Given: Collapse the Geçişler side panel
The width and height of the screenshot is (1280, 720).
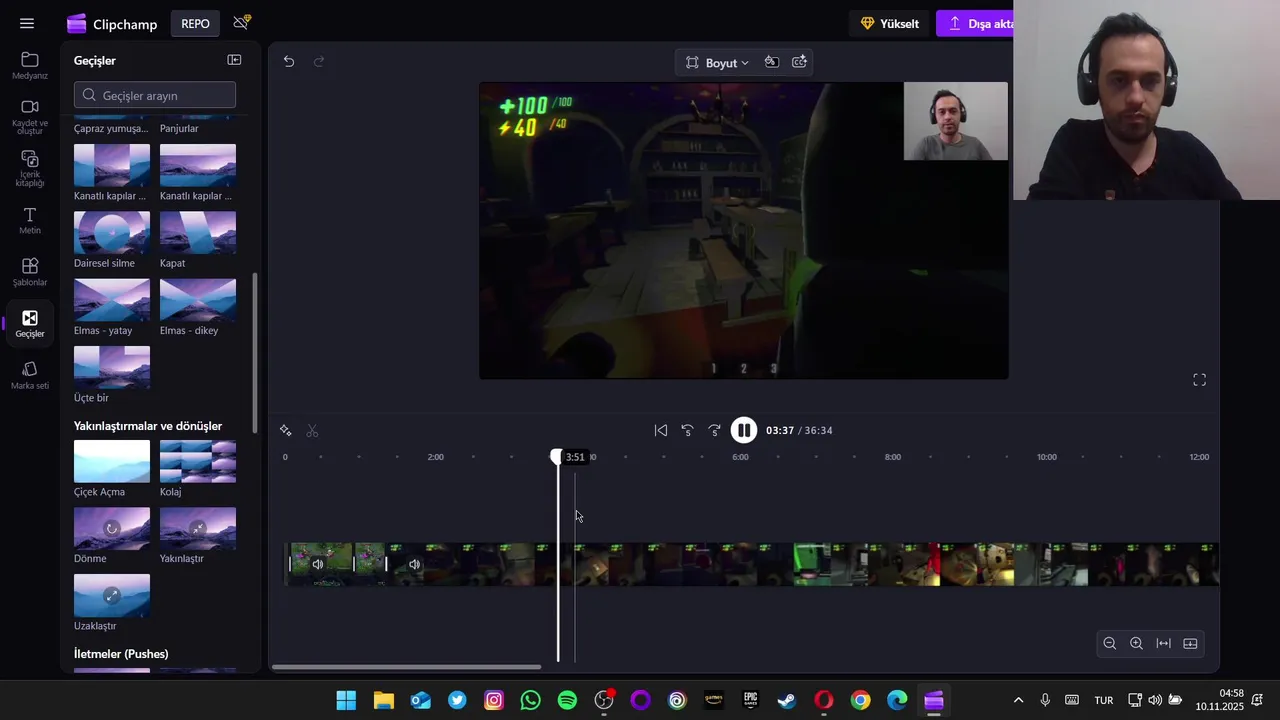Looking at the screenshot, I should pyautogui.click(x=234, y=60).
